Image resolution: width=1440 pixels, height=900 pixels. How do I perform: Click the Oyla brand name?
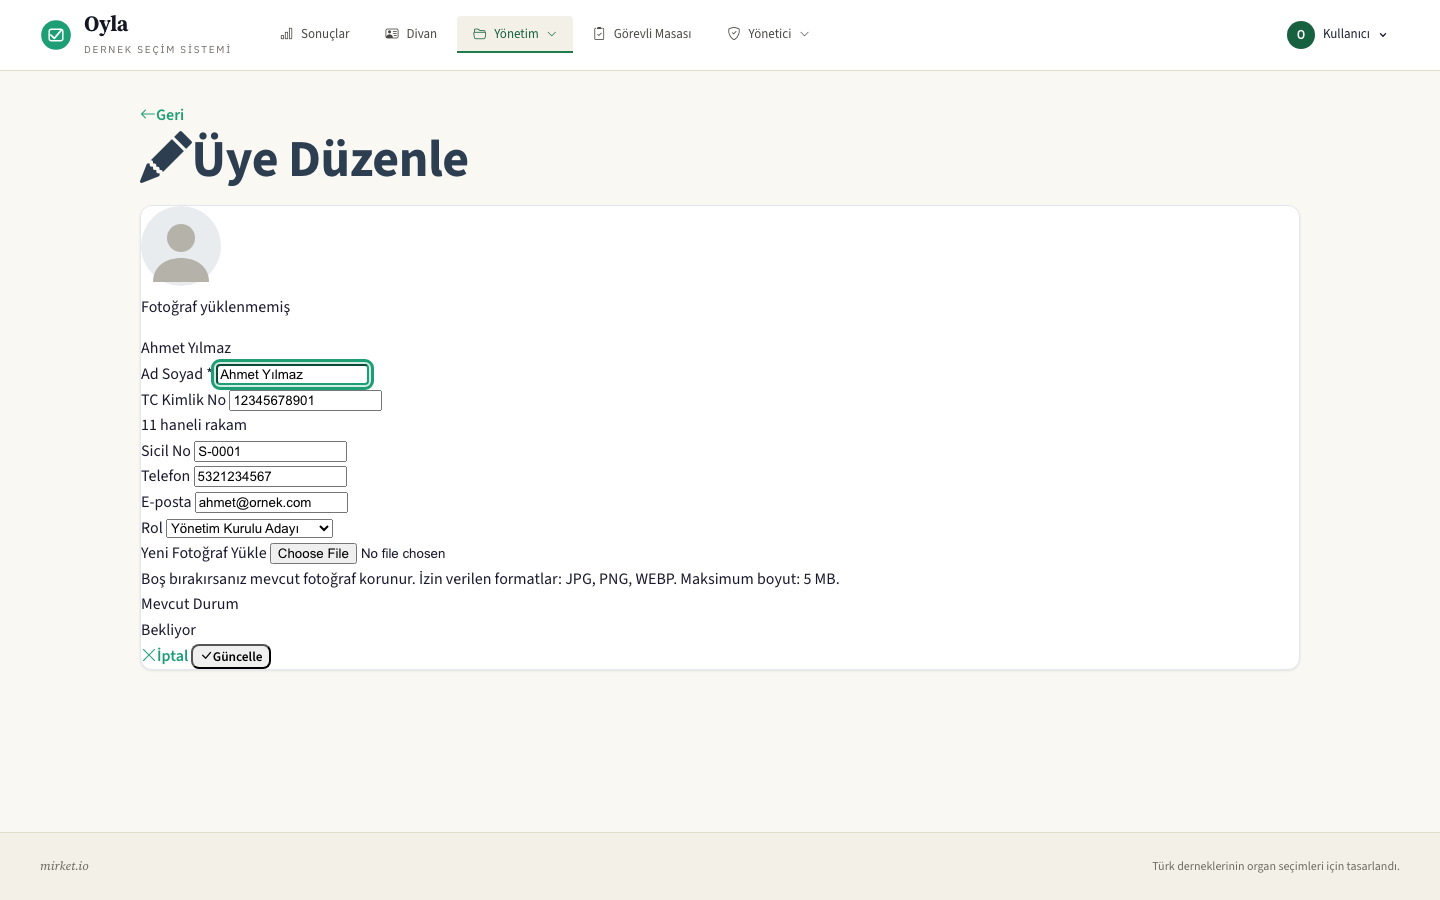[106, 24]
